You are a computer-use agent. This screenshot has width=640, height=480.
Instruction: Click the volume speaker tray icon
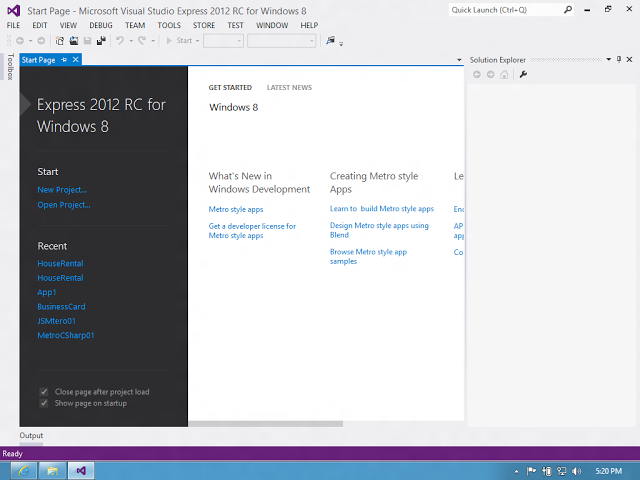[x=576, y=471]
